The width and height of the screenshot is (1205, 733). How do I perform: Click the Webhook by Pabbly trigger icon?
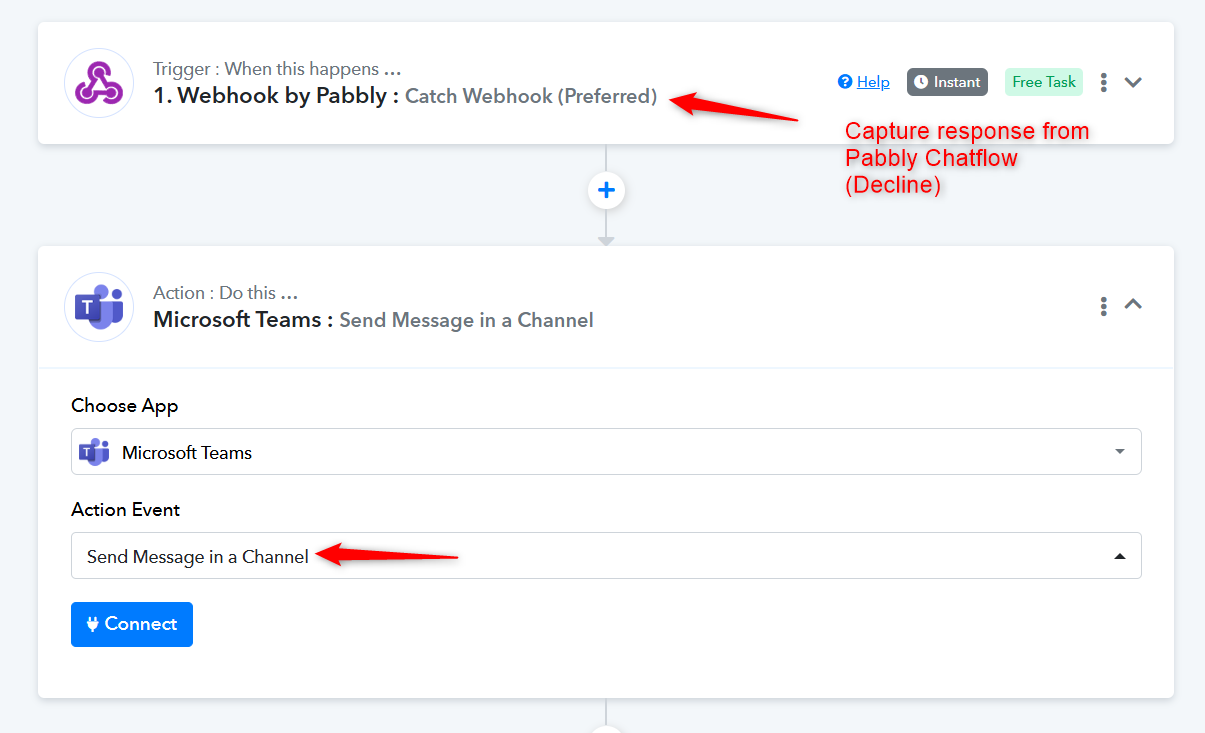(x=99, y=83)
